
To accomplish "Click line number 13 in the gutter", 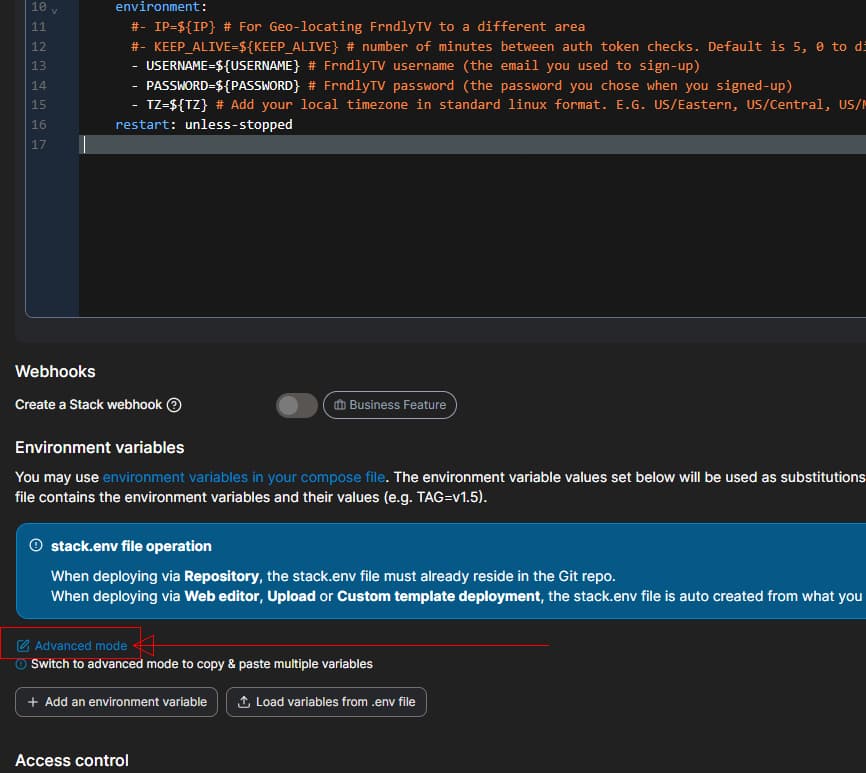I will 39,66.
